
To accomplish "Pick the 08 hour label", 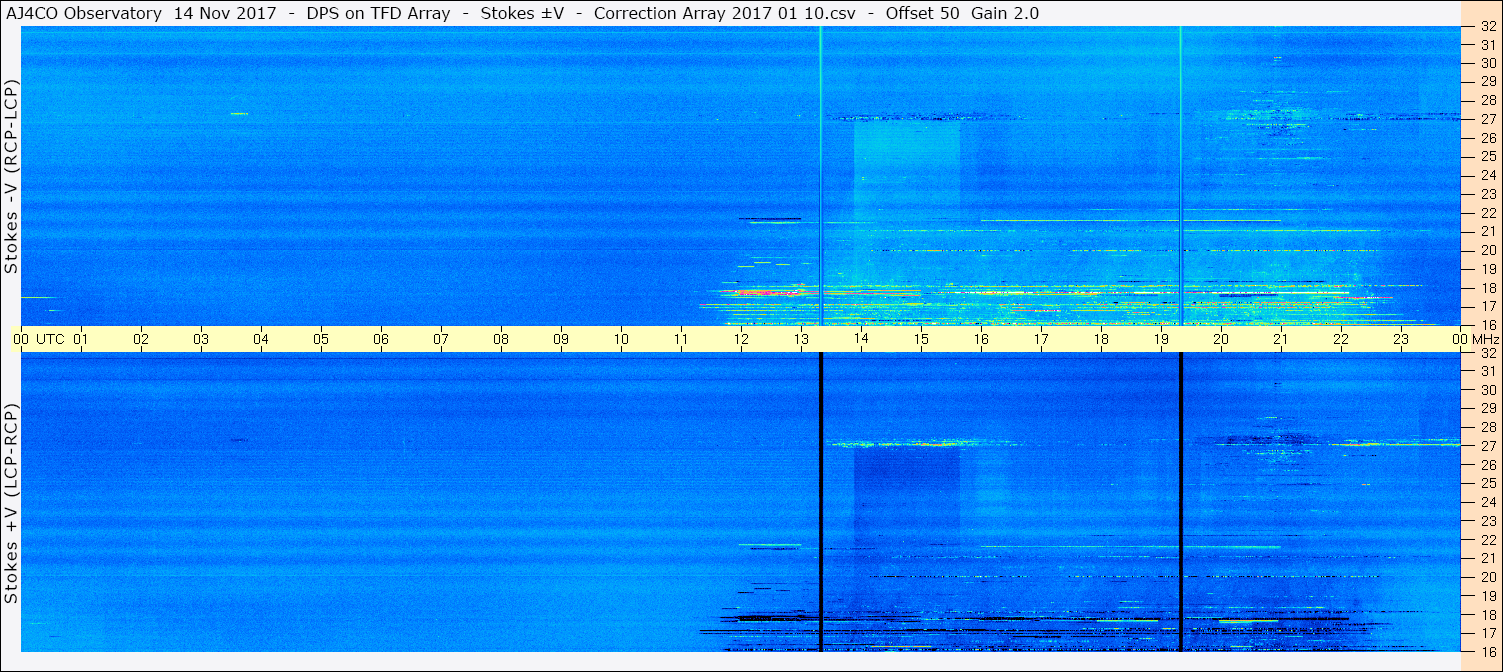I will click(501, 339).
